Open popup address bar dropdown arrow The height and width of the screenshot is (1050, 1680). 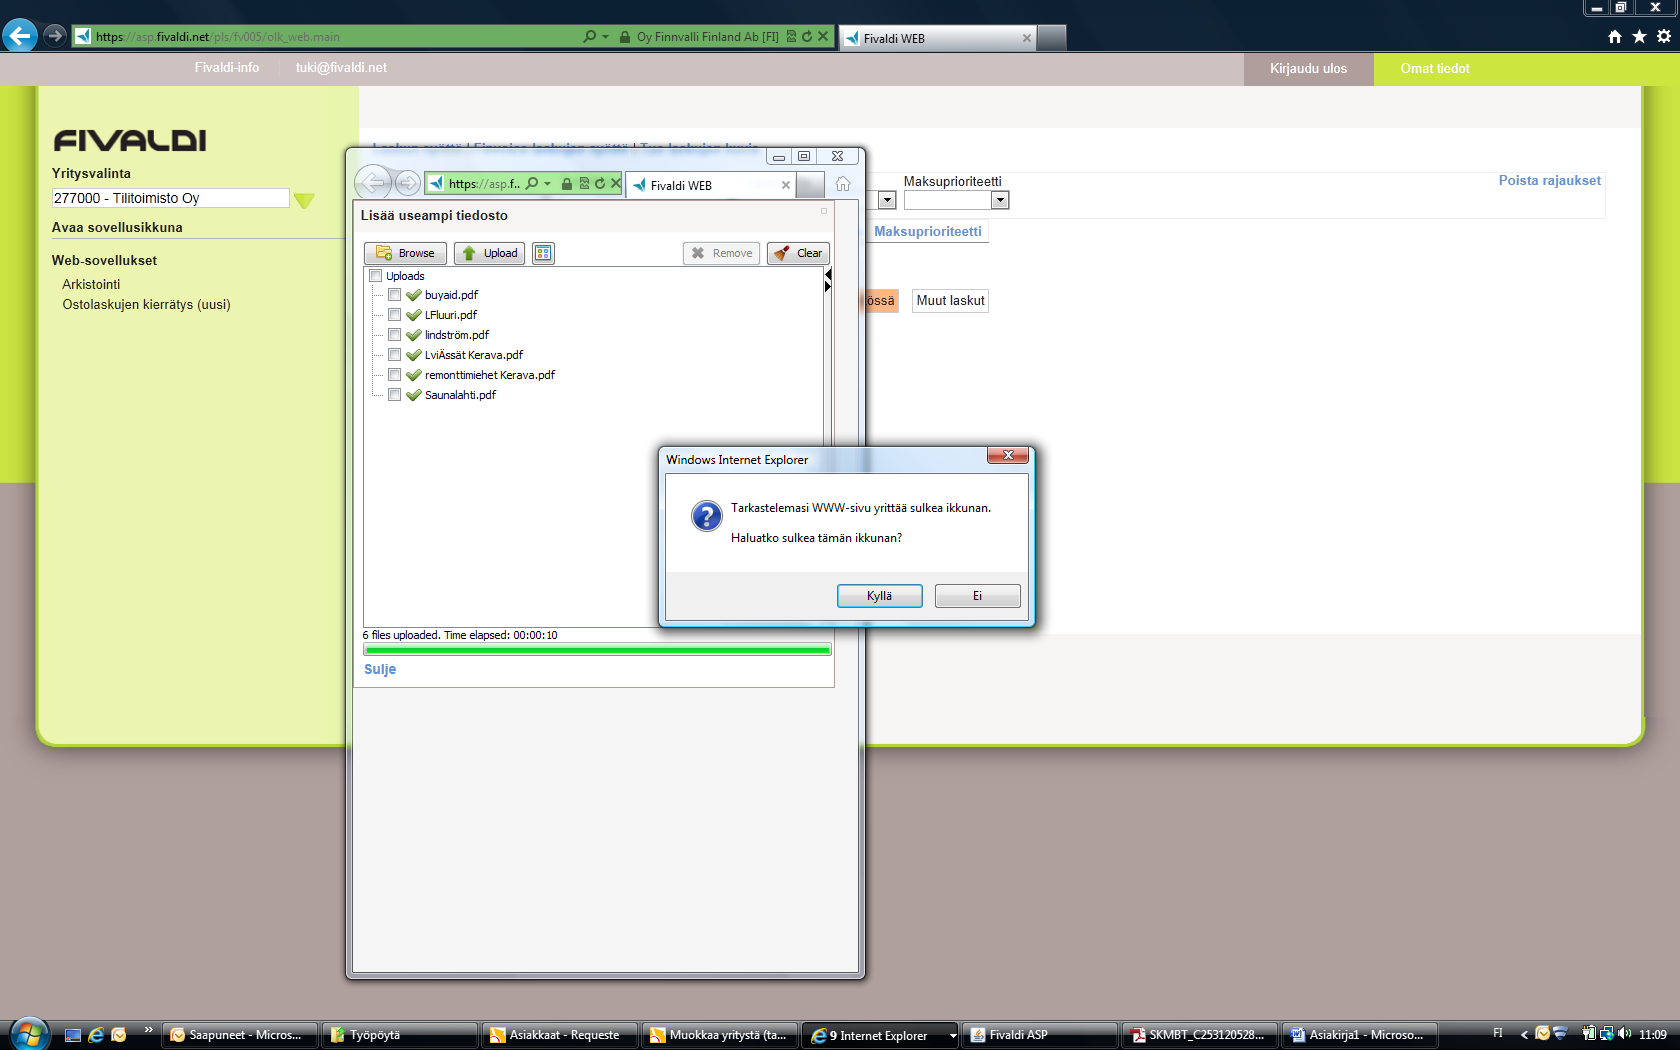coord(548,184)
